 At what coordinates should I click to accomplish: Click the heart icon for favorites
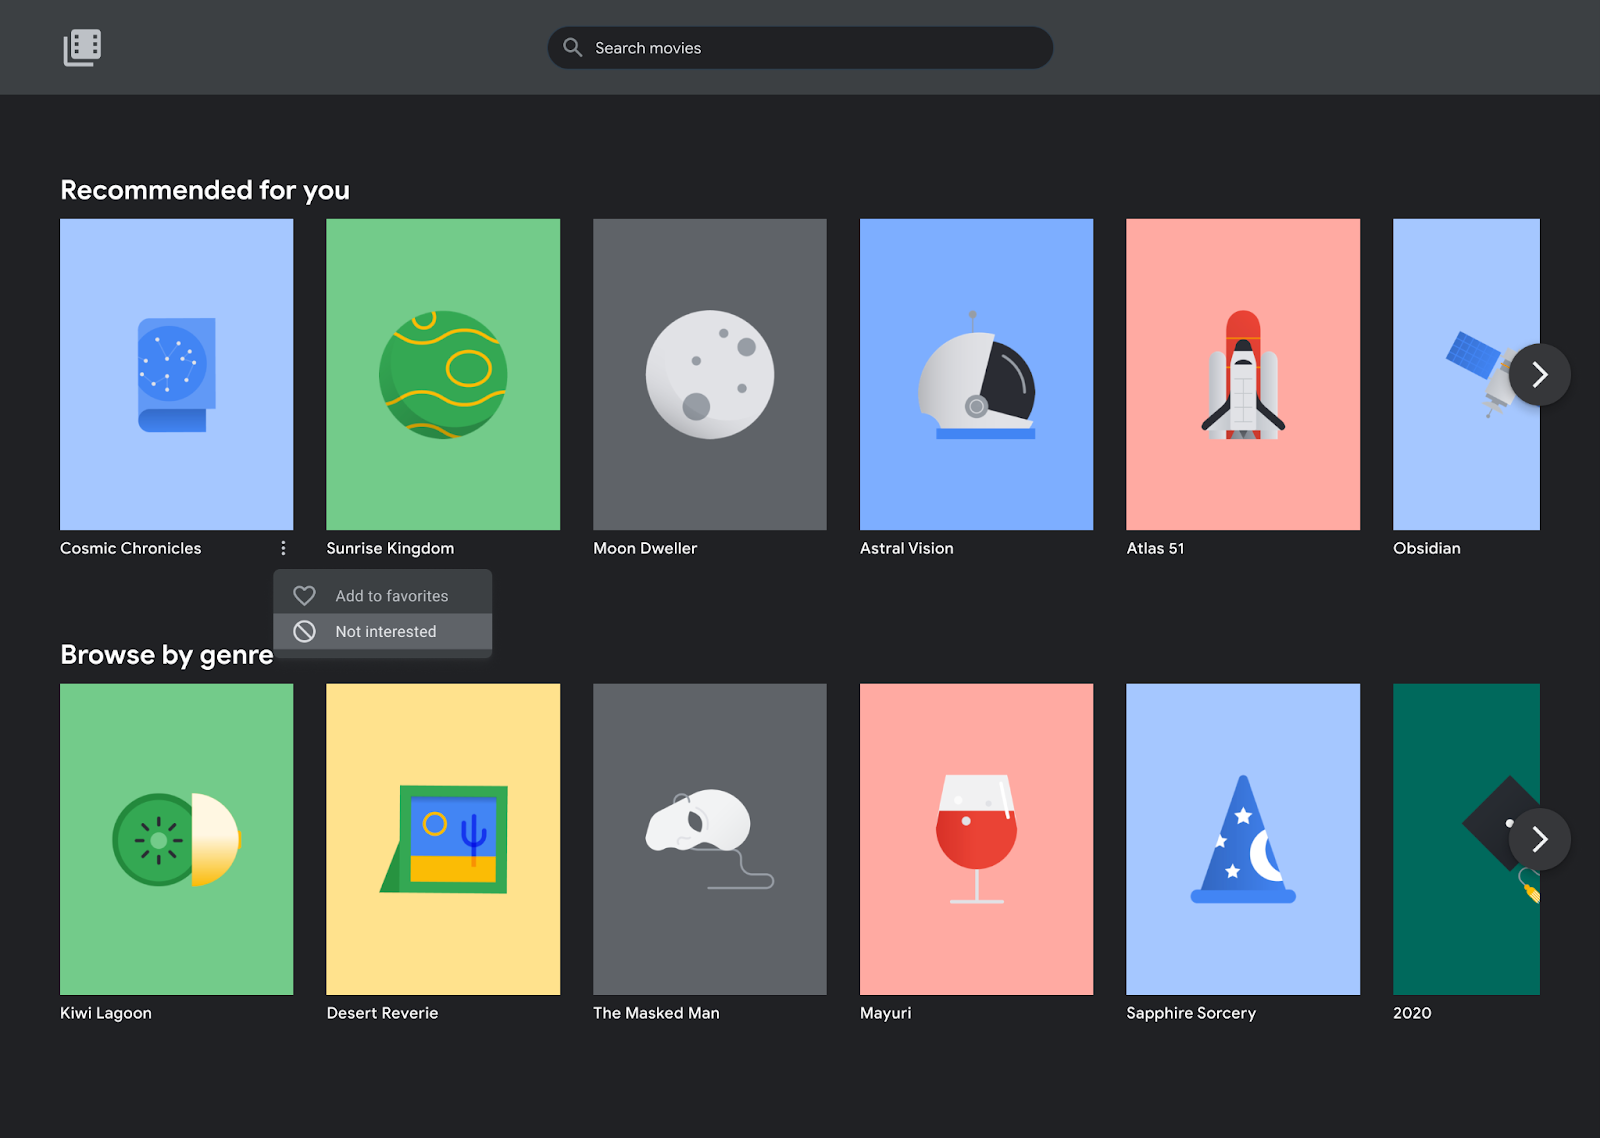304,596
